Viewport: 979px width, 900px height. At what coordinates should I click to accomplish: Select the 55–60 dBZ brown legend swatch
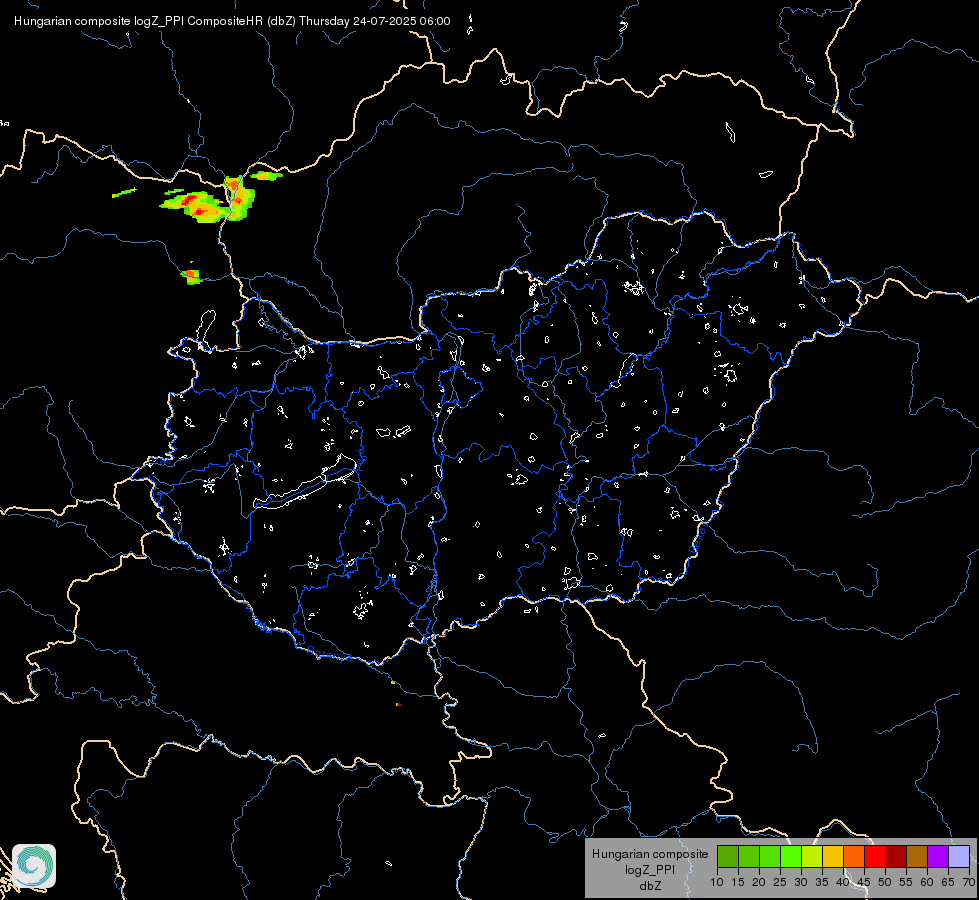coord(917,856)
